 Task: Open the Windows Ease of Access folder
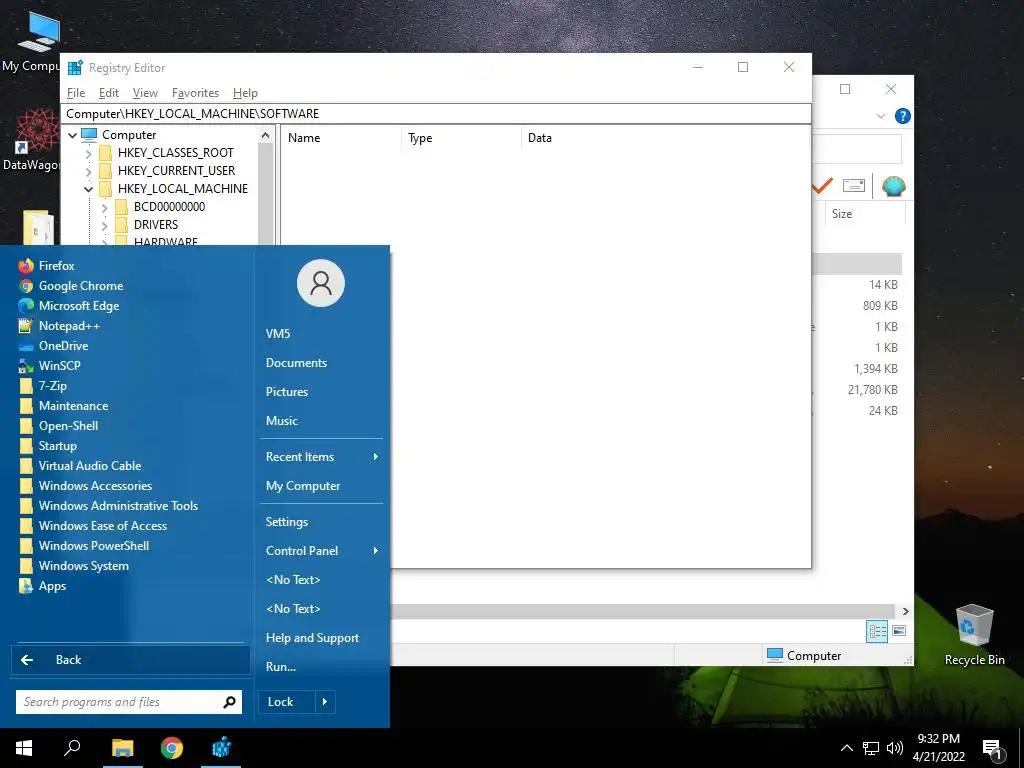tap(93, 526)
